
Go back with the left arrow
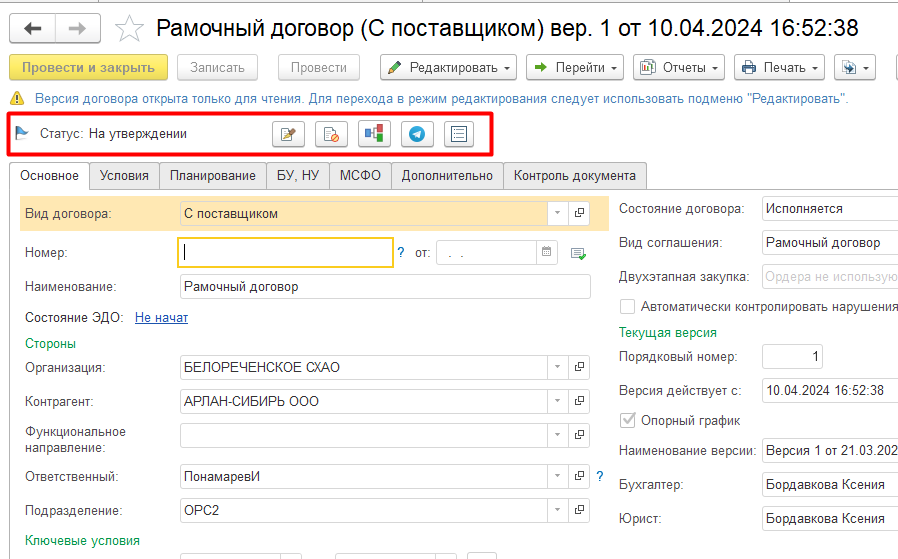[x=33, y=29]
